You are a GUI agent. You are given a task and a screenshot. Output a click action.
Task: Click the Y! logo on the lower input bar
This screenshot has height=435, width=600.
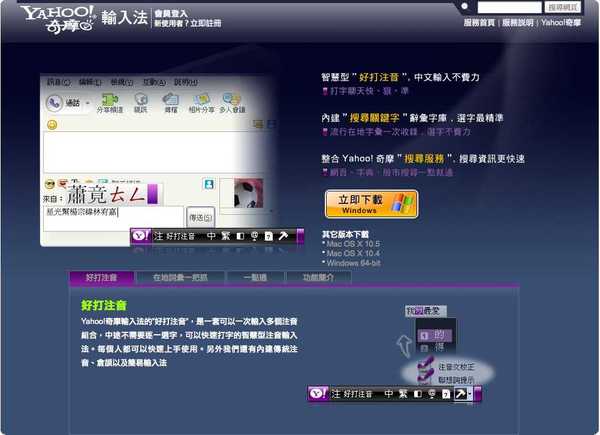click(x=319, y=393)
